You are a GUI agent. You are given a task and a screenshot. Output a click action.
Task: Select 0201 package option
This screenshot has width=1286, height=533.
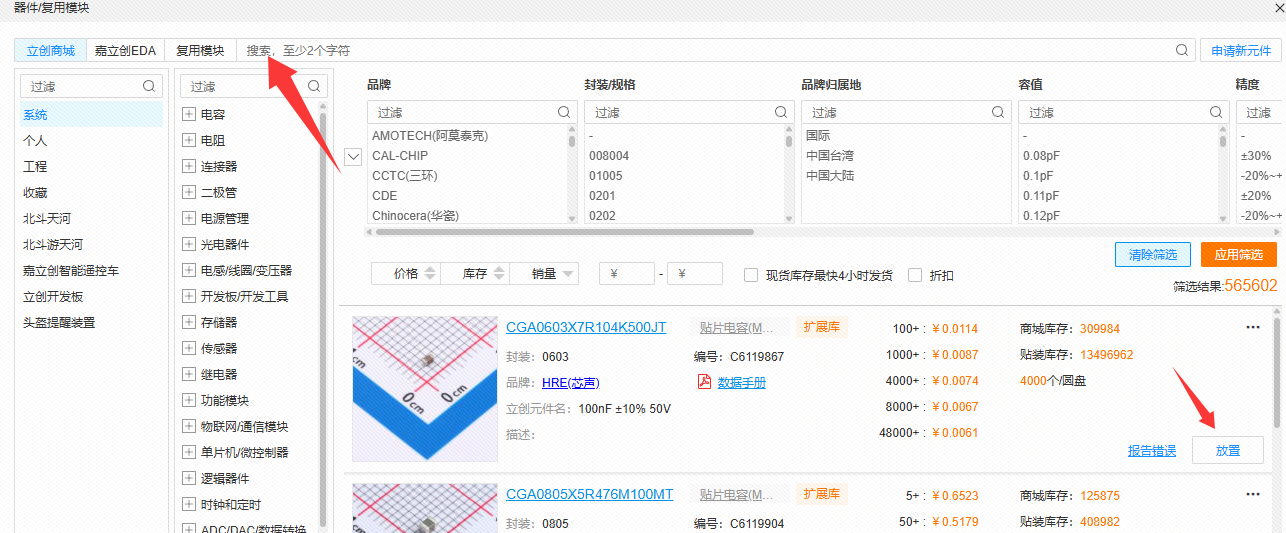602,195
